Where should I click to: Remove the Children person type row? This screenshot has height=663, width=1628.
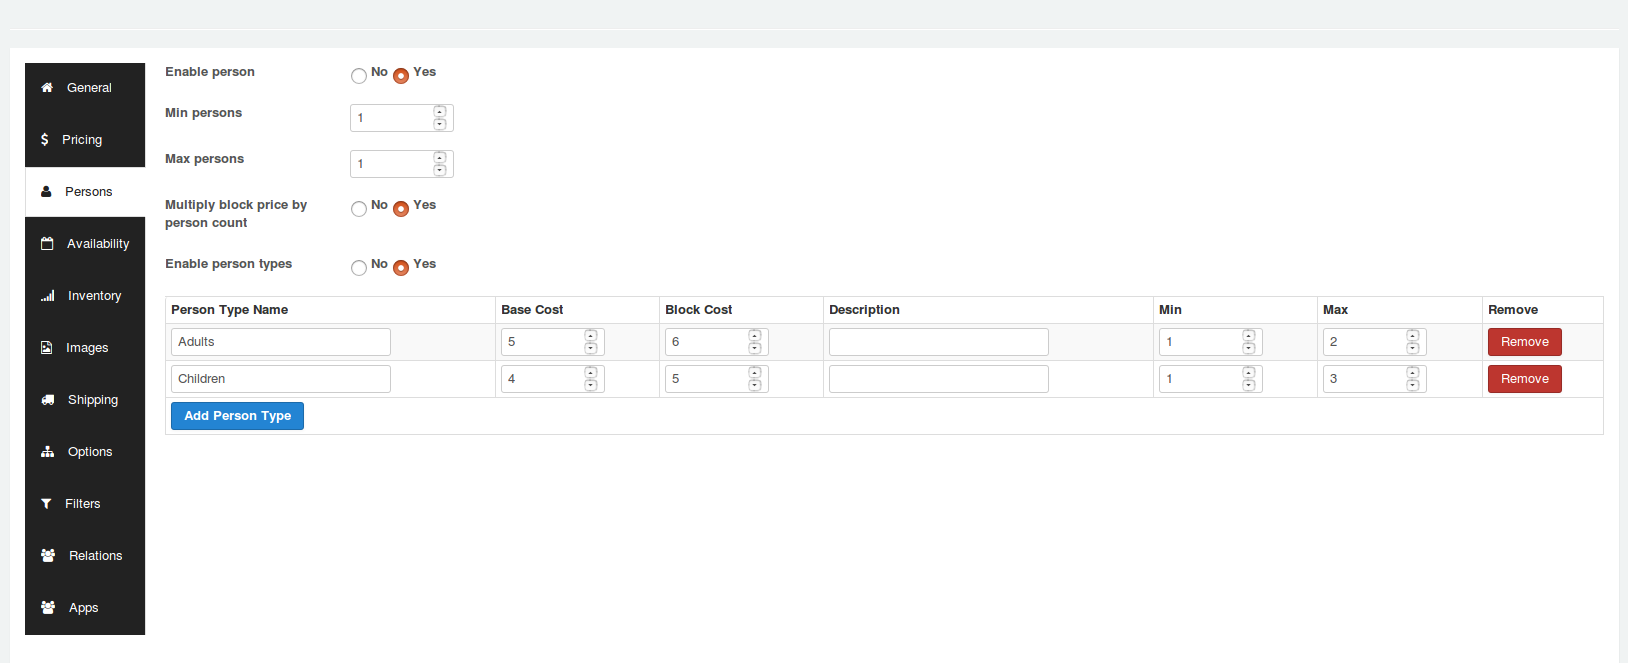click(x=1524, y=379)
